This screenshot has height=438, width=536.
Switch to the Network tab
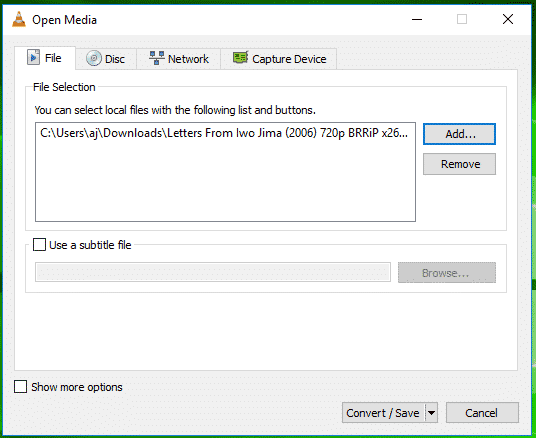pos(179,59)
